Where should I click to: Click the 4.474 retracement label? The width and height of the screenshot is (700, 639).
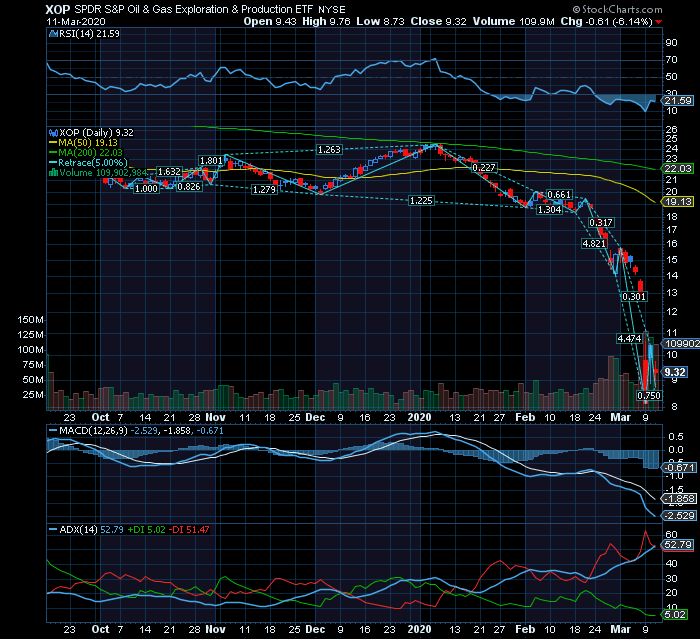(629, 338)
